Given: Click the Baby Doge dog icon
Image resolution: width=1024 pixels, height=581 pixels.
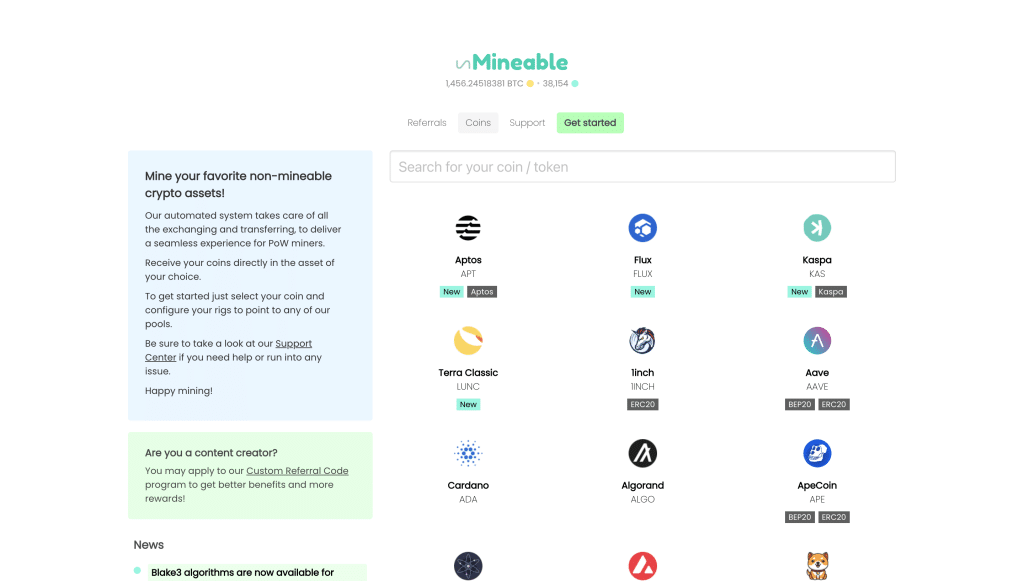Looking at the screenshot, I should [817, 565].
